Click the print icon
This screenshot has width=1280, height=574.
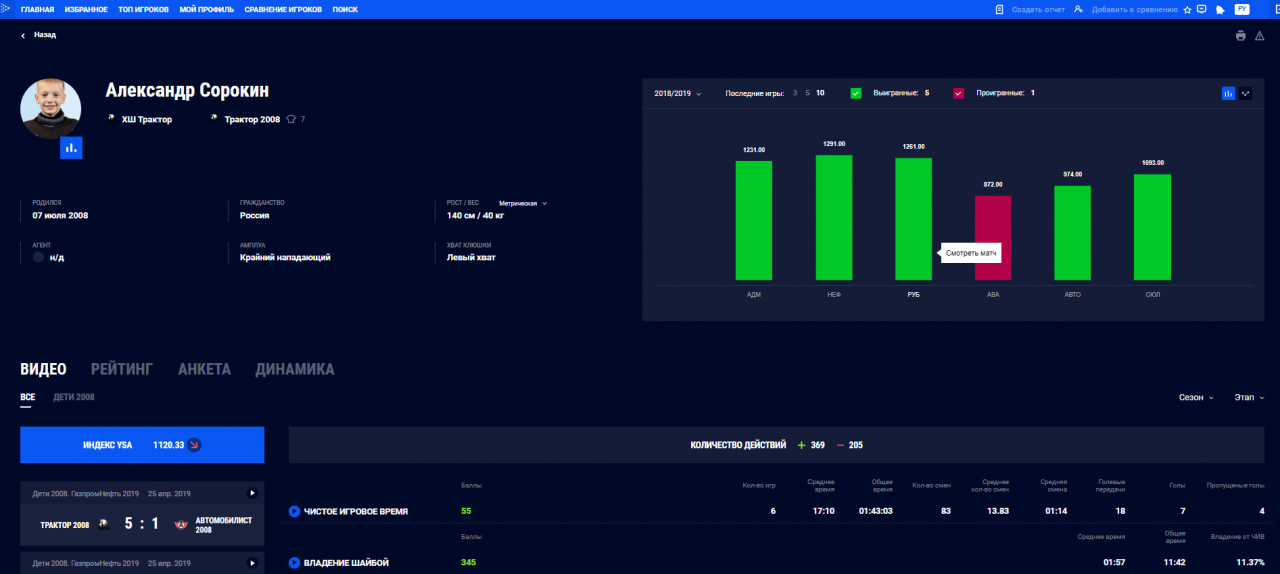[x=1241, y=35]
